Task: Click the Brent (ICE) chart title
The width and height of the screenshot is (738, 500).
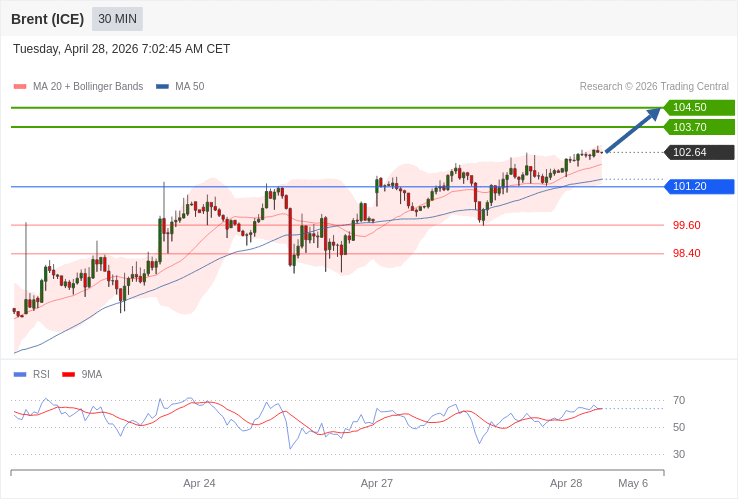Action: point(47,19)
